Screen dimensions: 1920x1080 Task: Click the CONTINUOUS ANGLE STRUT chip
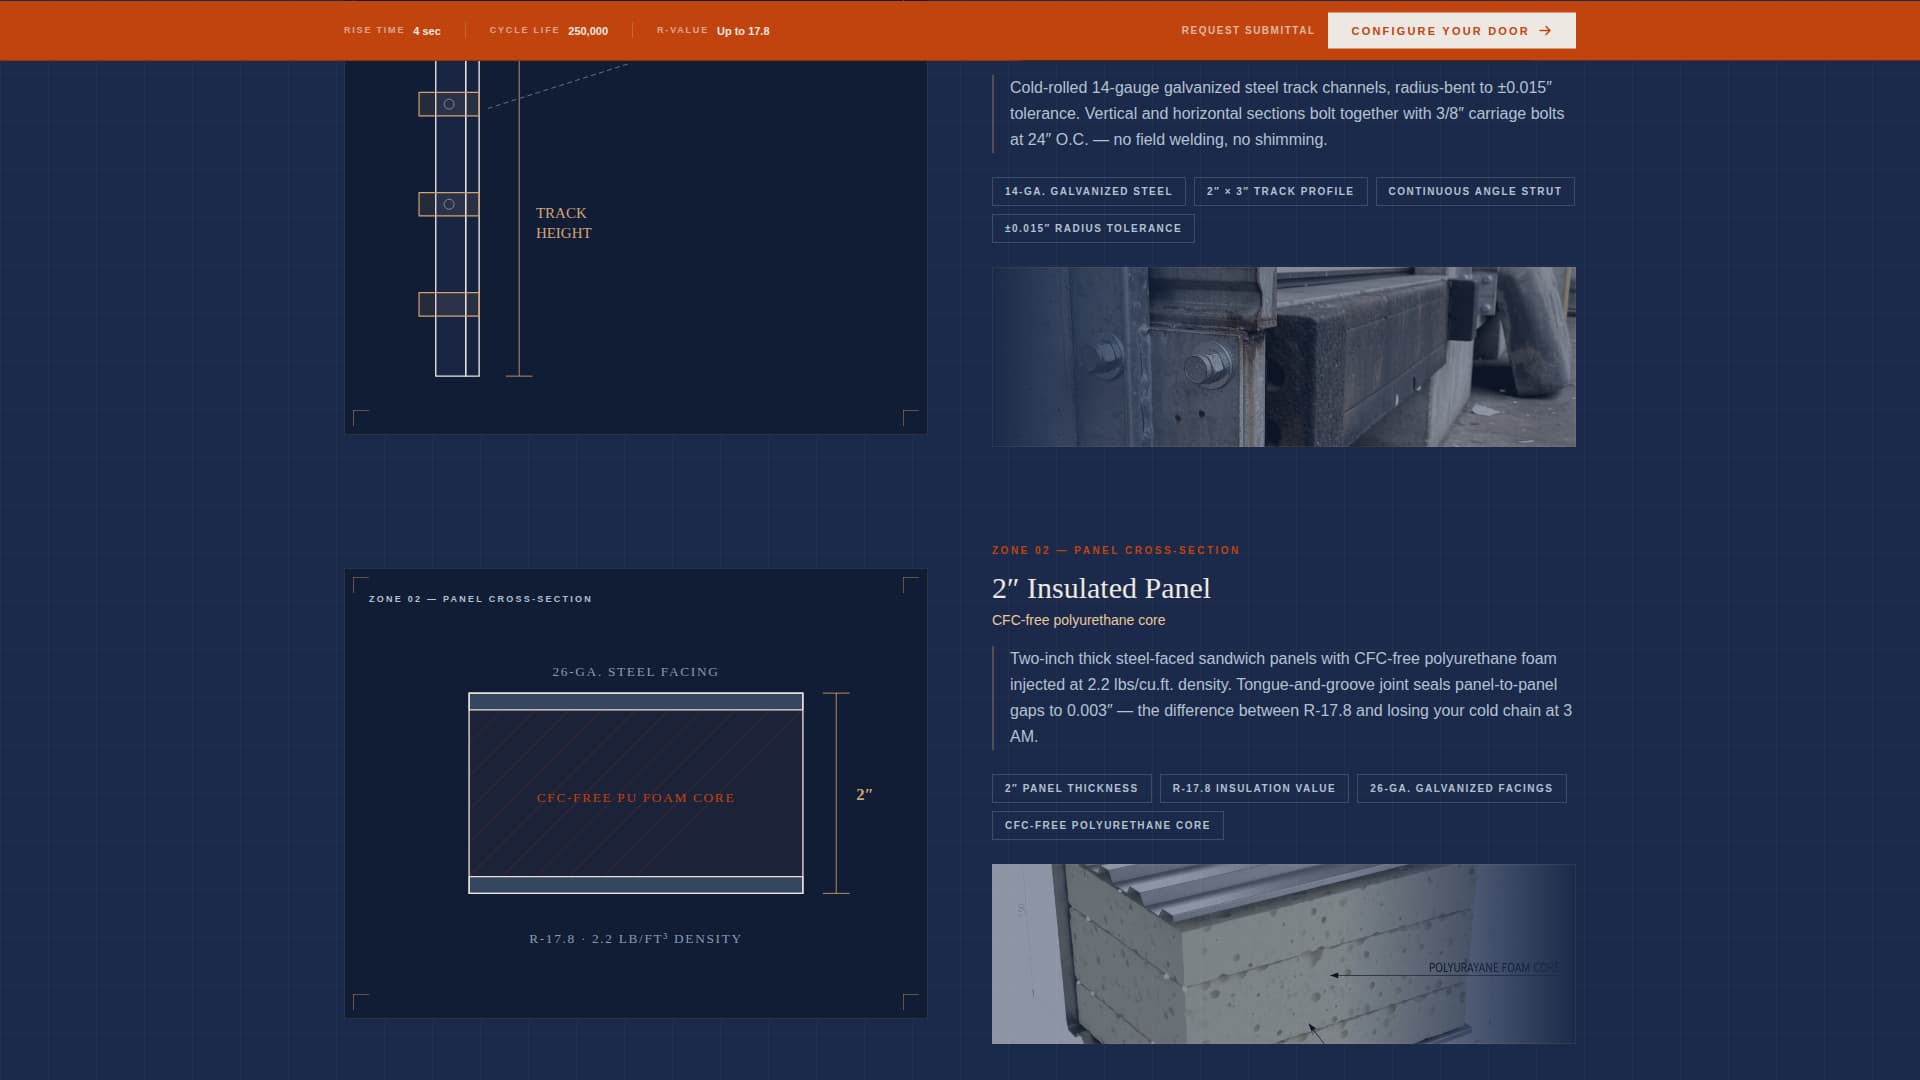tap(1475, 191)
